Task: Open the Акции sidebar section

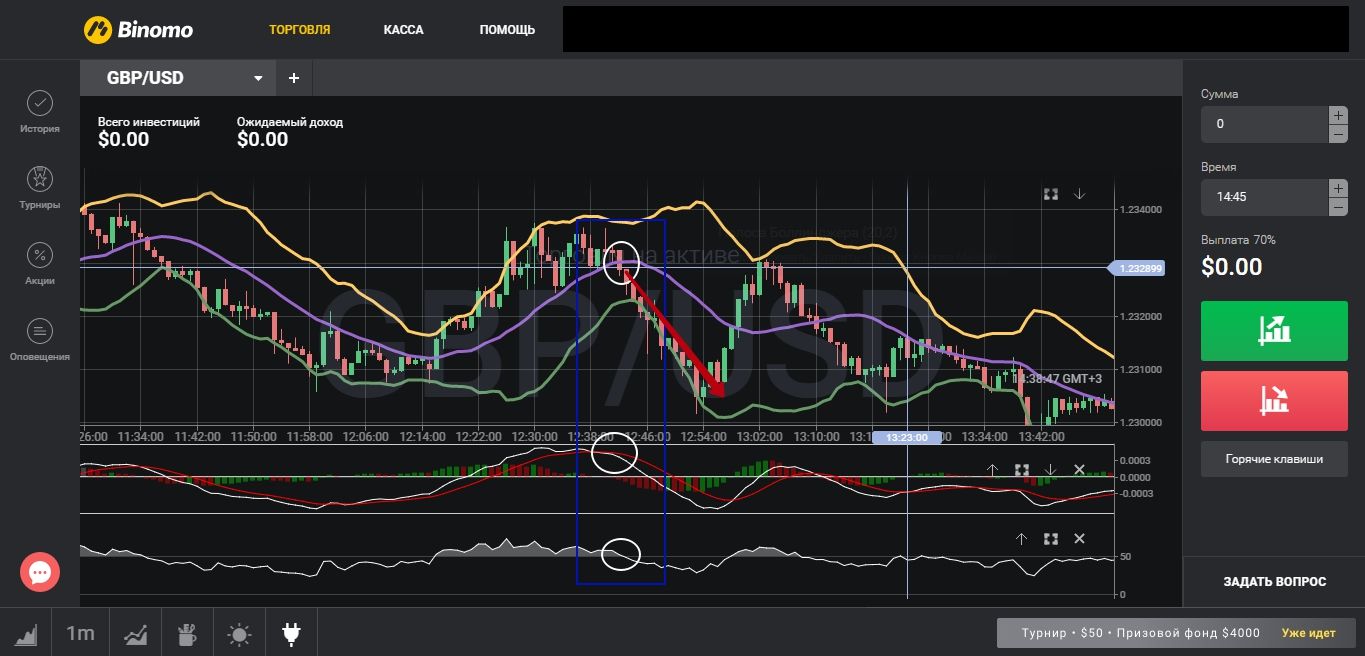Action: (40, 263)
